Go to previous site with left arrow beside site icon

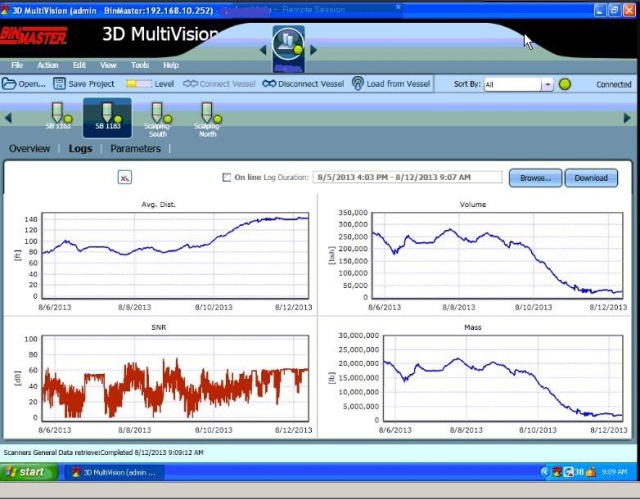coord(263,50)
